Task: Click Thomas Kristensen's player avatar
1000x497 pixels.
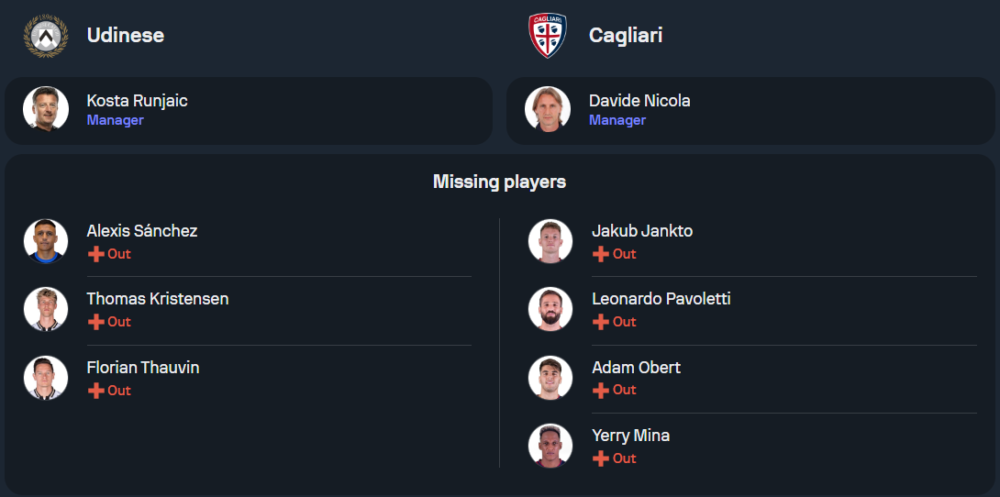Action: (46, 309)
